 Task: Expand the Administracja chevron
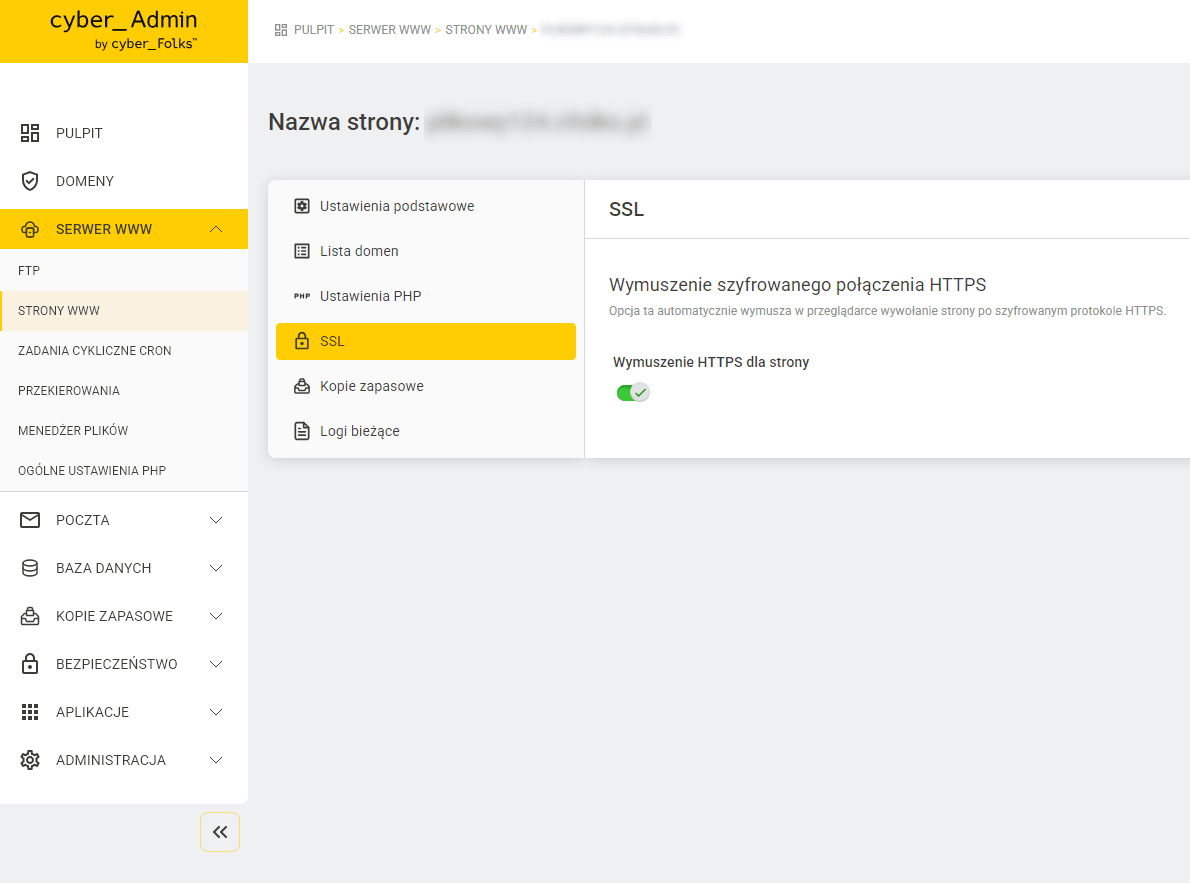coord(216,760)
